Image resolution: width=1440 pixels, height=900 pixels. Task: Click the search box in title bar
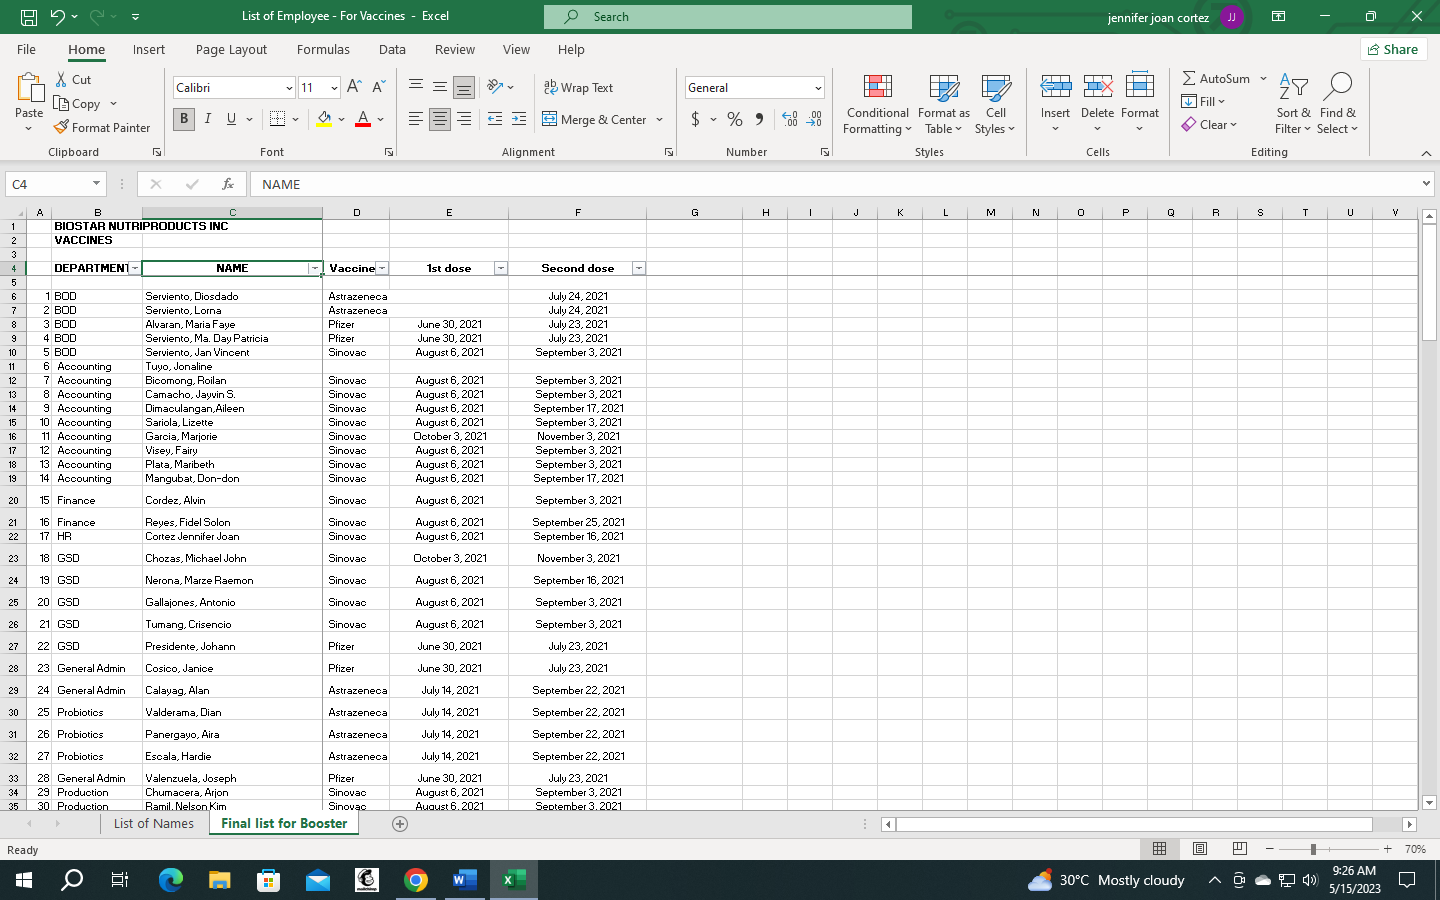coord(728,17)
